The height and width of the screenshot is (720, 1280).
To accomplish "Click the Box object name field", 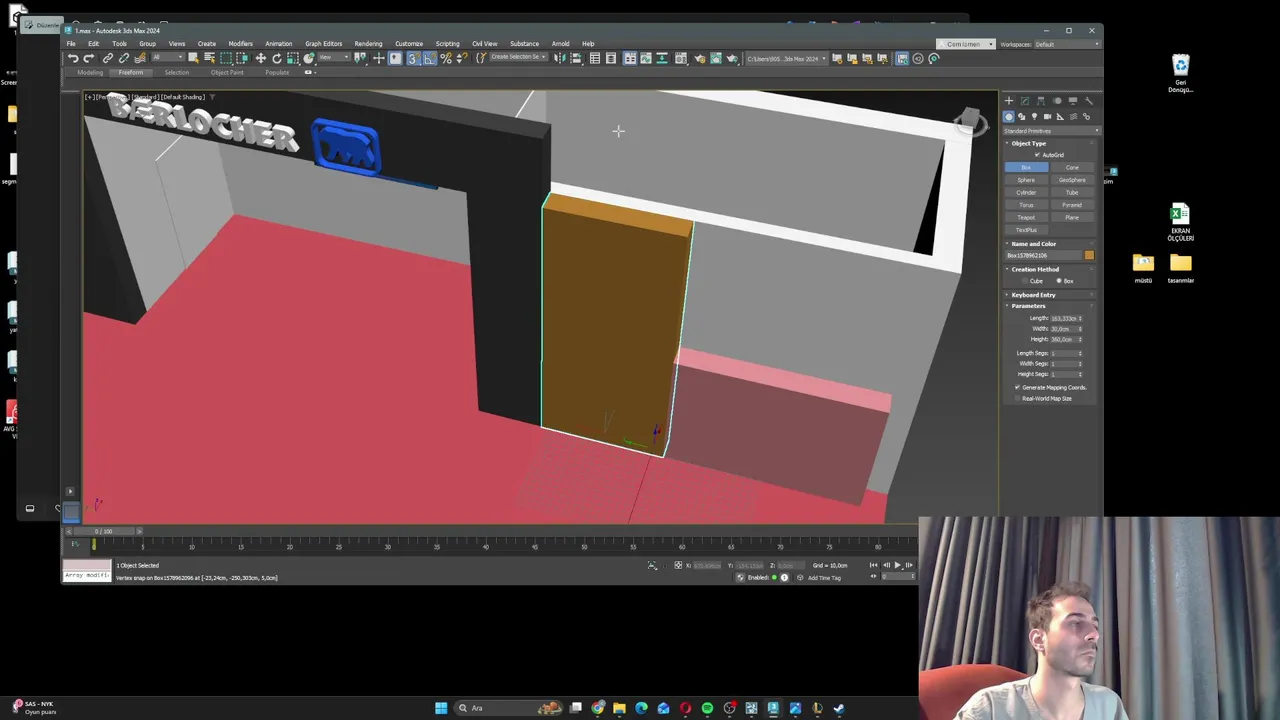I will 1044,255.
